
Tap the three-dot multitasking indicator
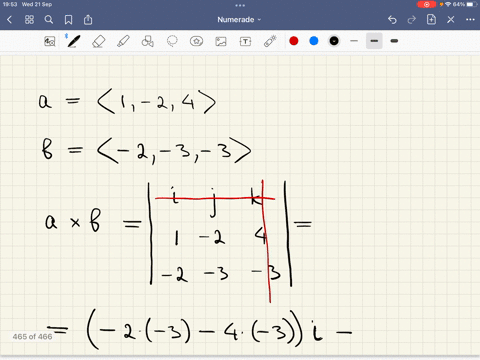[x=240, y=5]
